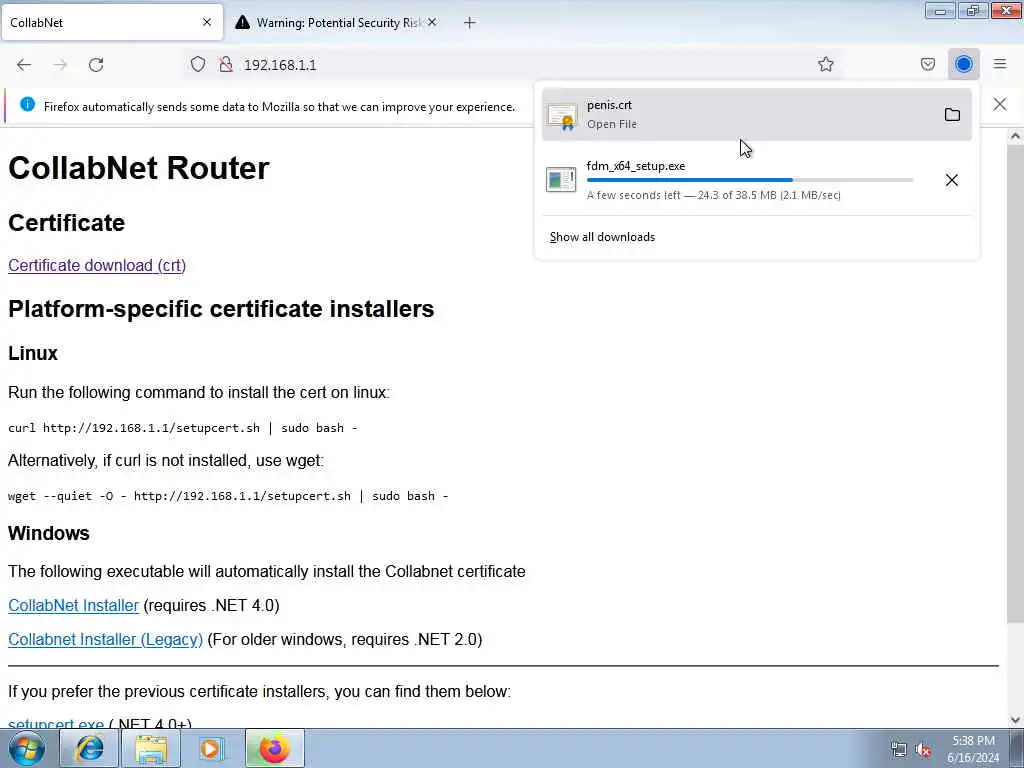Open the Collabnet Installer (Legacy) link
The height and width of the screenshot is (768, 1024).
(x=105, y=639)
